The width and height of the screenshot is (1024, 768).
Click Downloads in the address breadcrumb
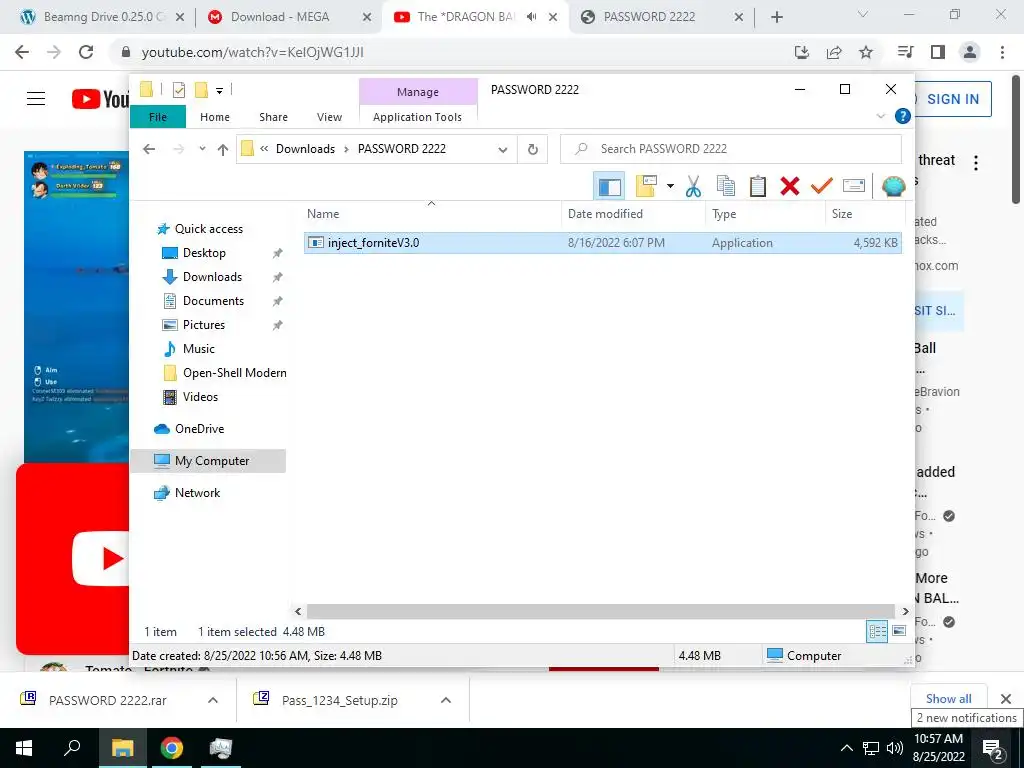pos(305,149)
